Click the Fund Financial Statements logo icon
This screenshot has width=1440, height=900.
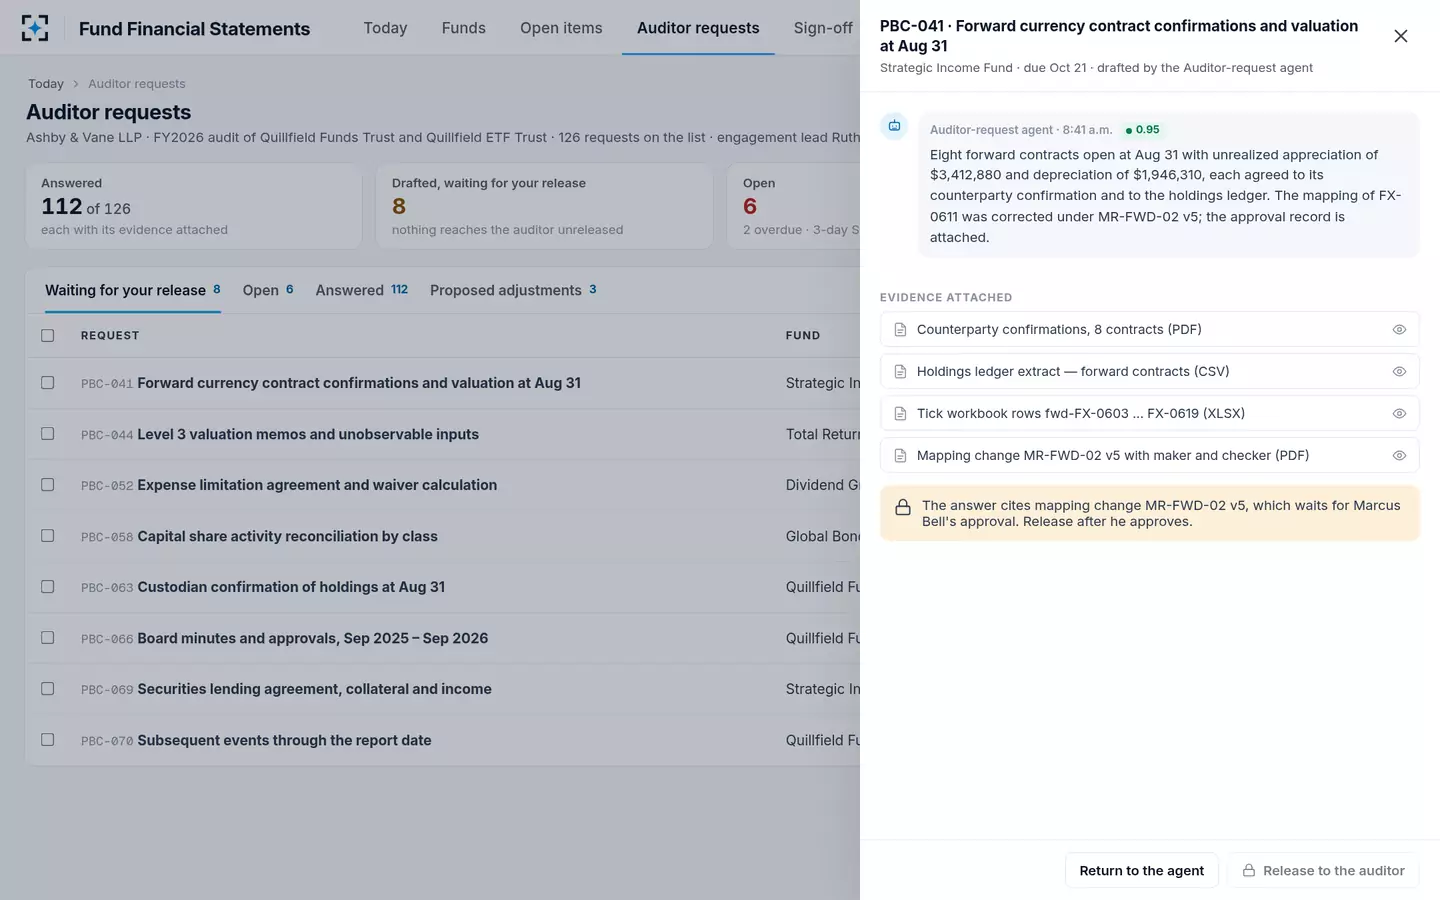(35, 28)
